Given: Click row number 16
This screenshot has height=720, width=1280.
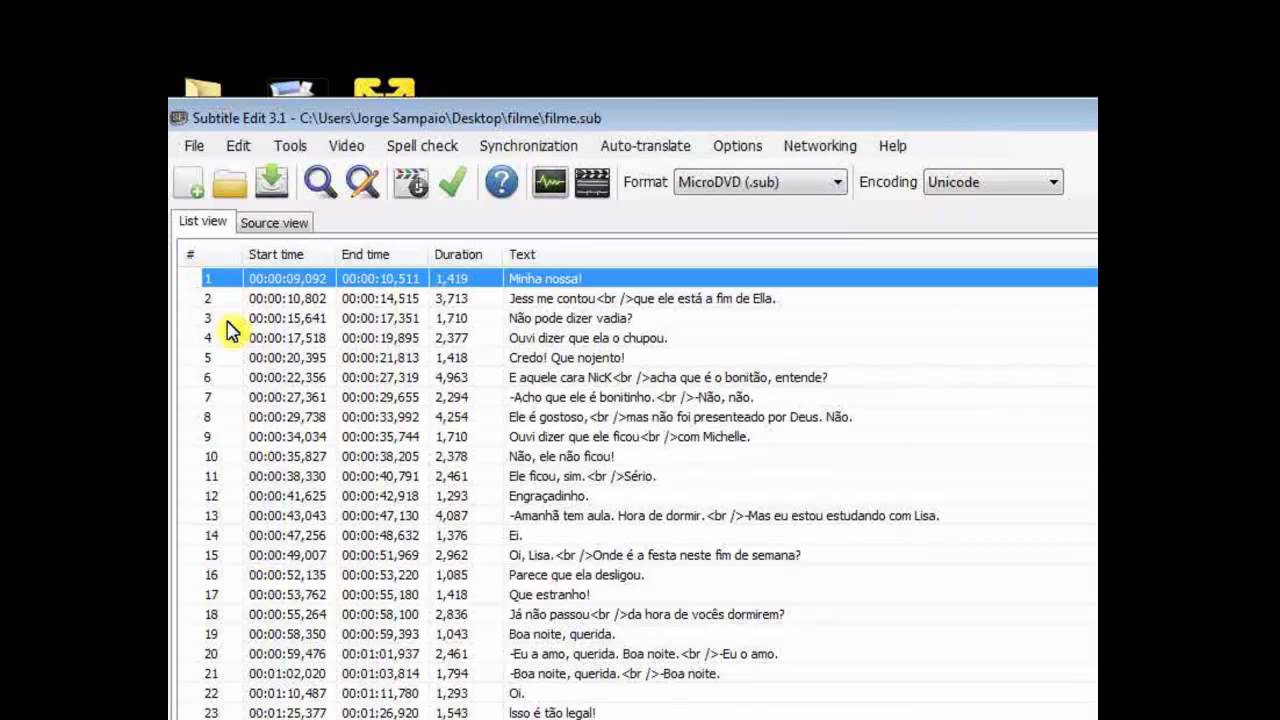Looking at the screenshot, I should [x=211, y=575].
